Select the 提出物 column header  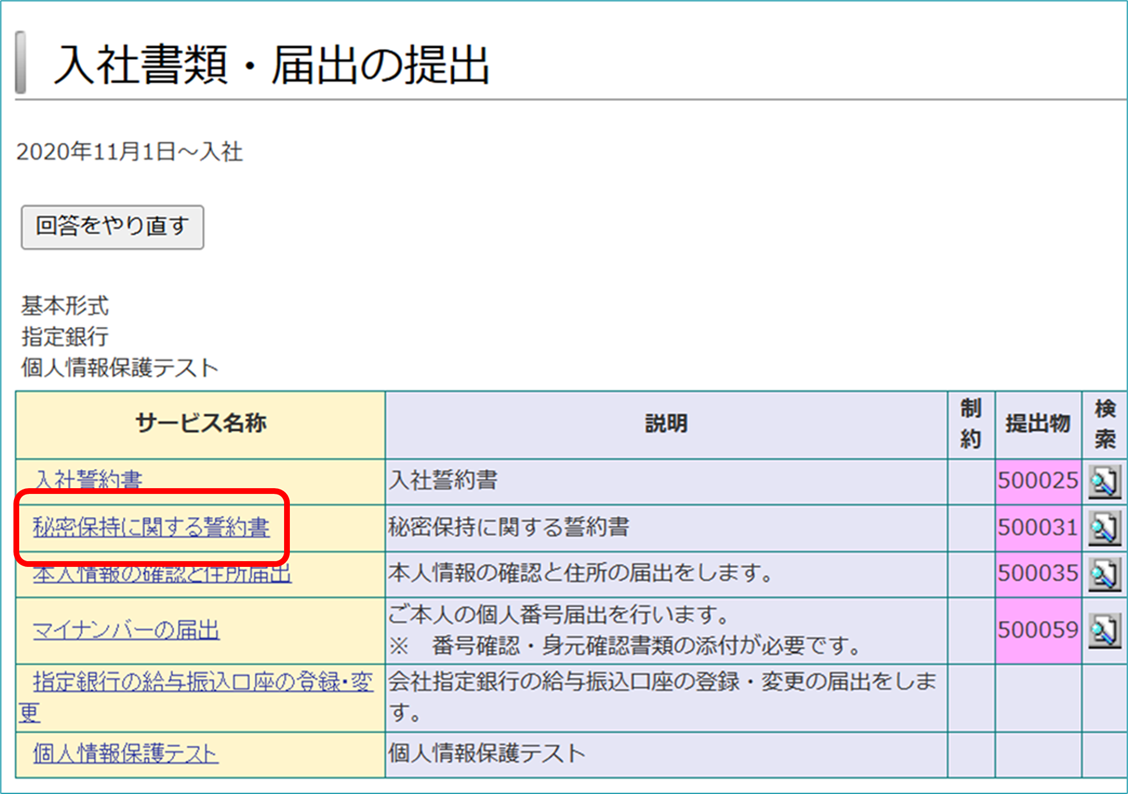point(1038,424)
